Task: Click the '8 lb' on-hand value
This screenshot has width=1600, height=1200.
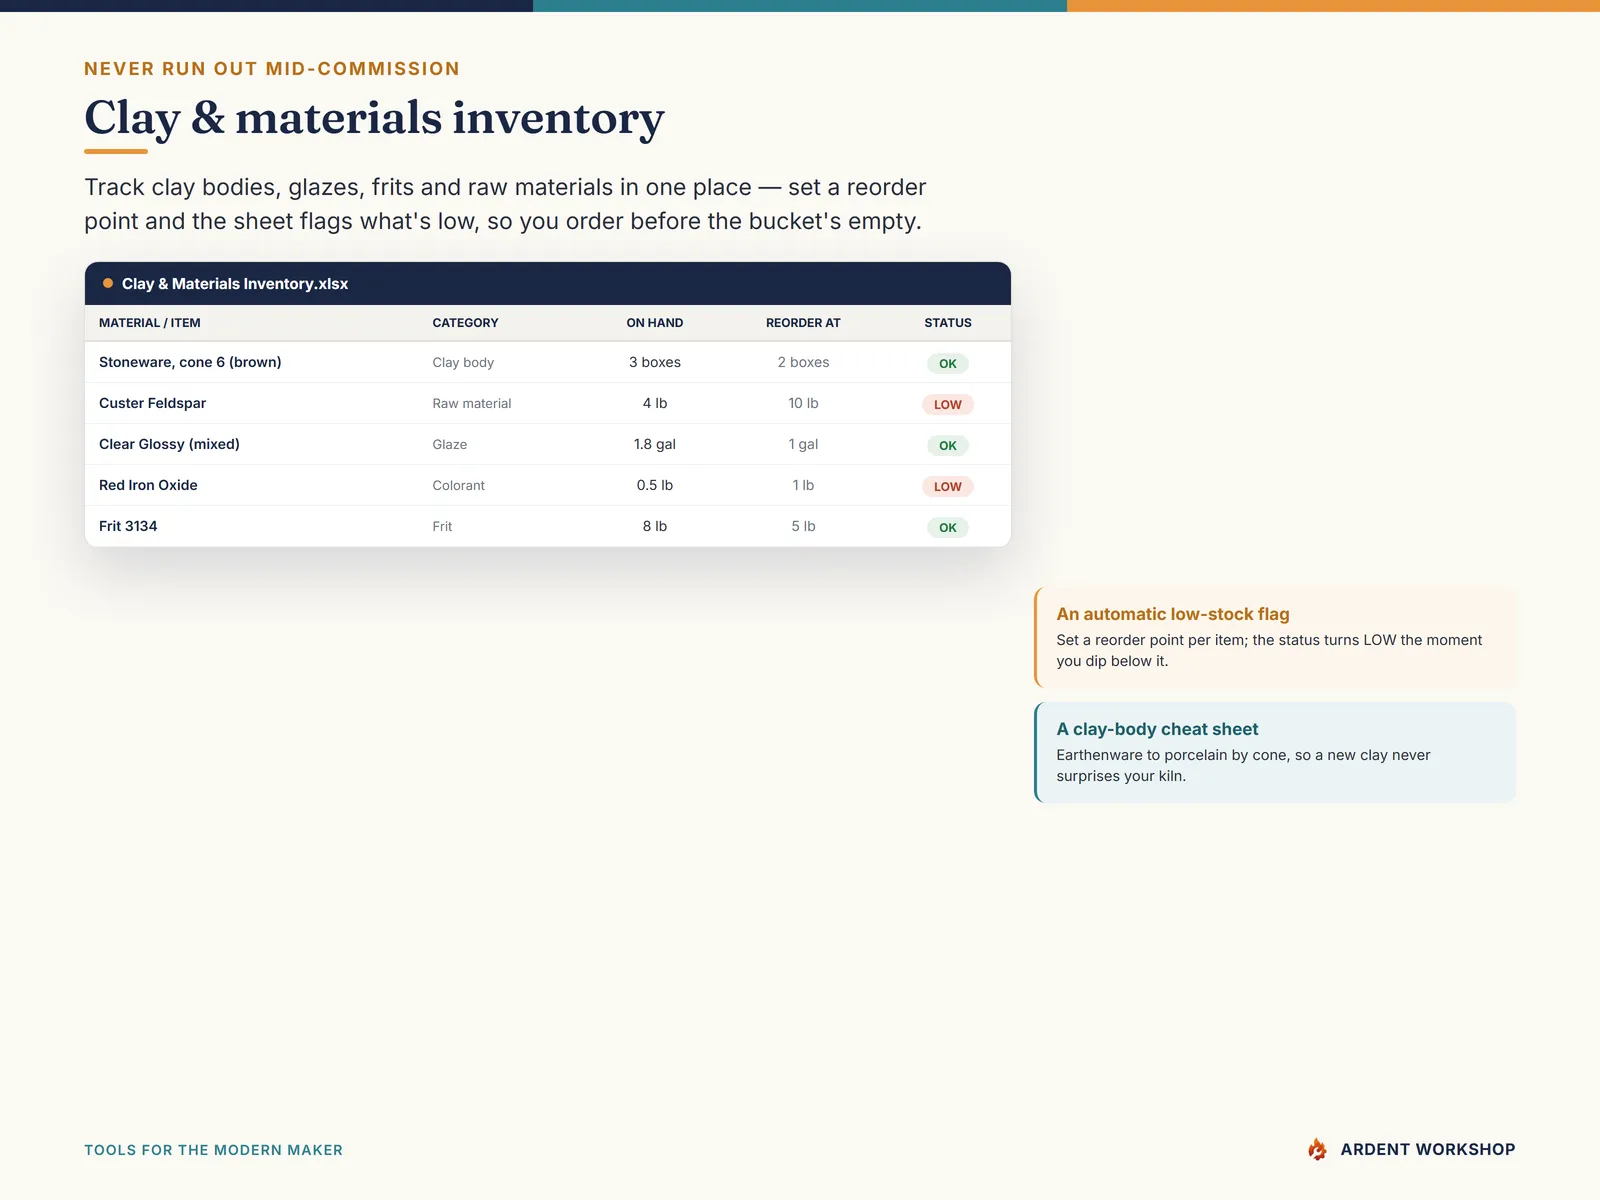Action: (655, 526)
